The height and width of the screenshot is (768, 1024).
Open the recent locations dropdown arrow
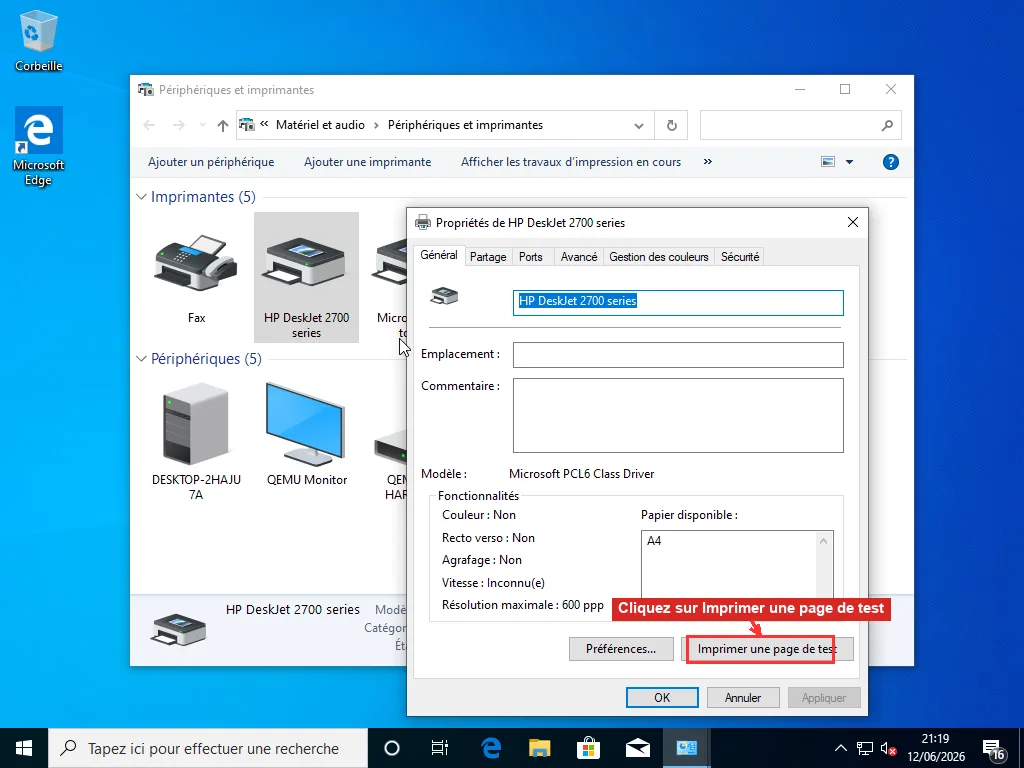pyautogui.click(x=202, y=125)
